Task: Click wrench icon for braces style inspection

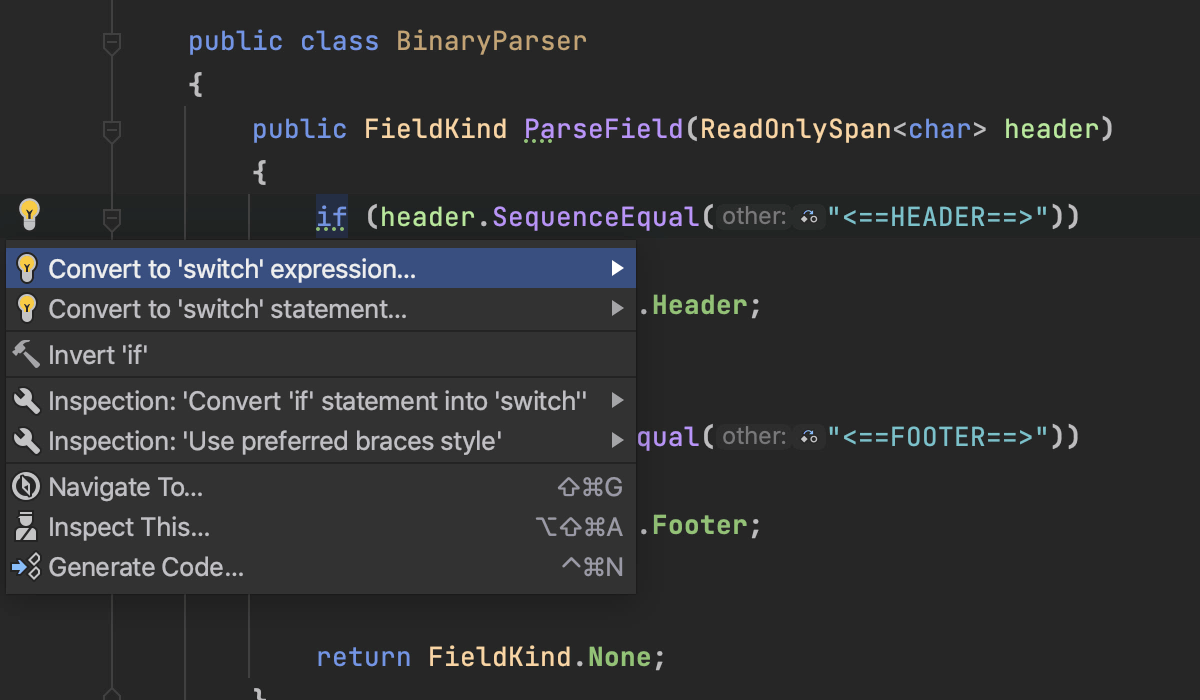Action: click(27, 441)
